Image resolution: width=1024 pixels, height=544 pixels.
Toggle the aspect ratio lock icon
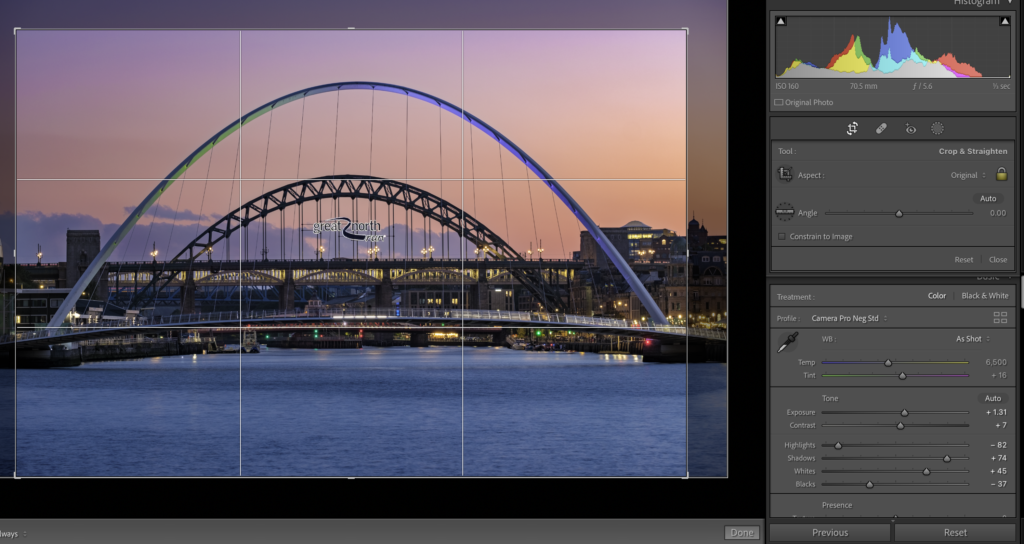pyautogui.click(x=1001, y=174)
